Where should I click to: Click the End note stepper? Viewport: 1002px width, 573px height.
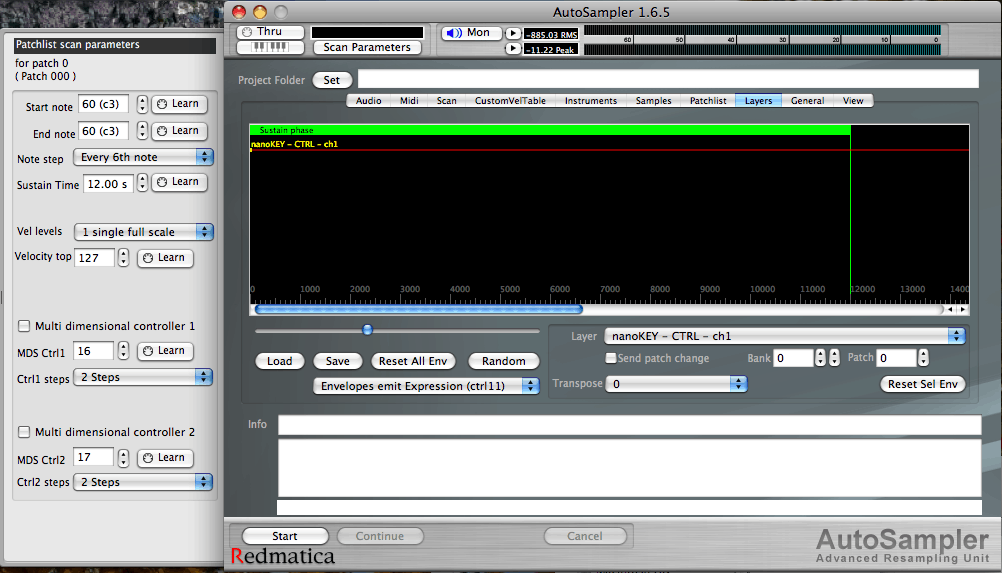[x=143, y=131]
